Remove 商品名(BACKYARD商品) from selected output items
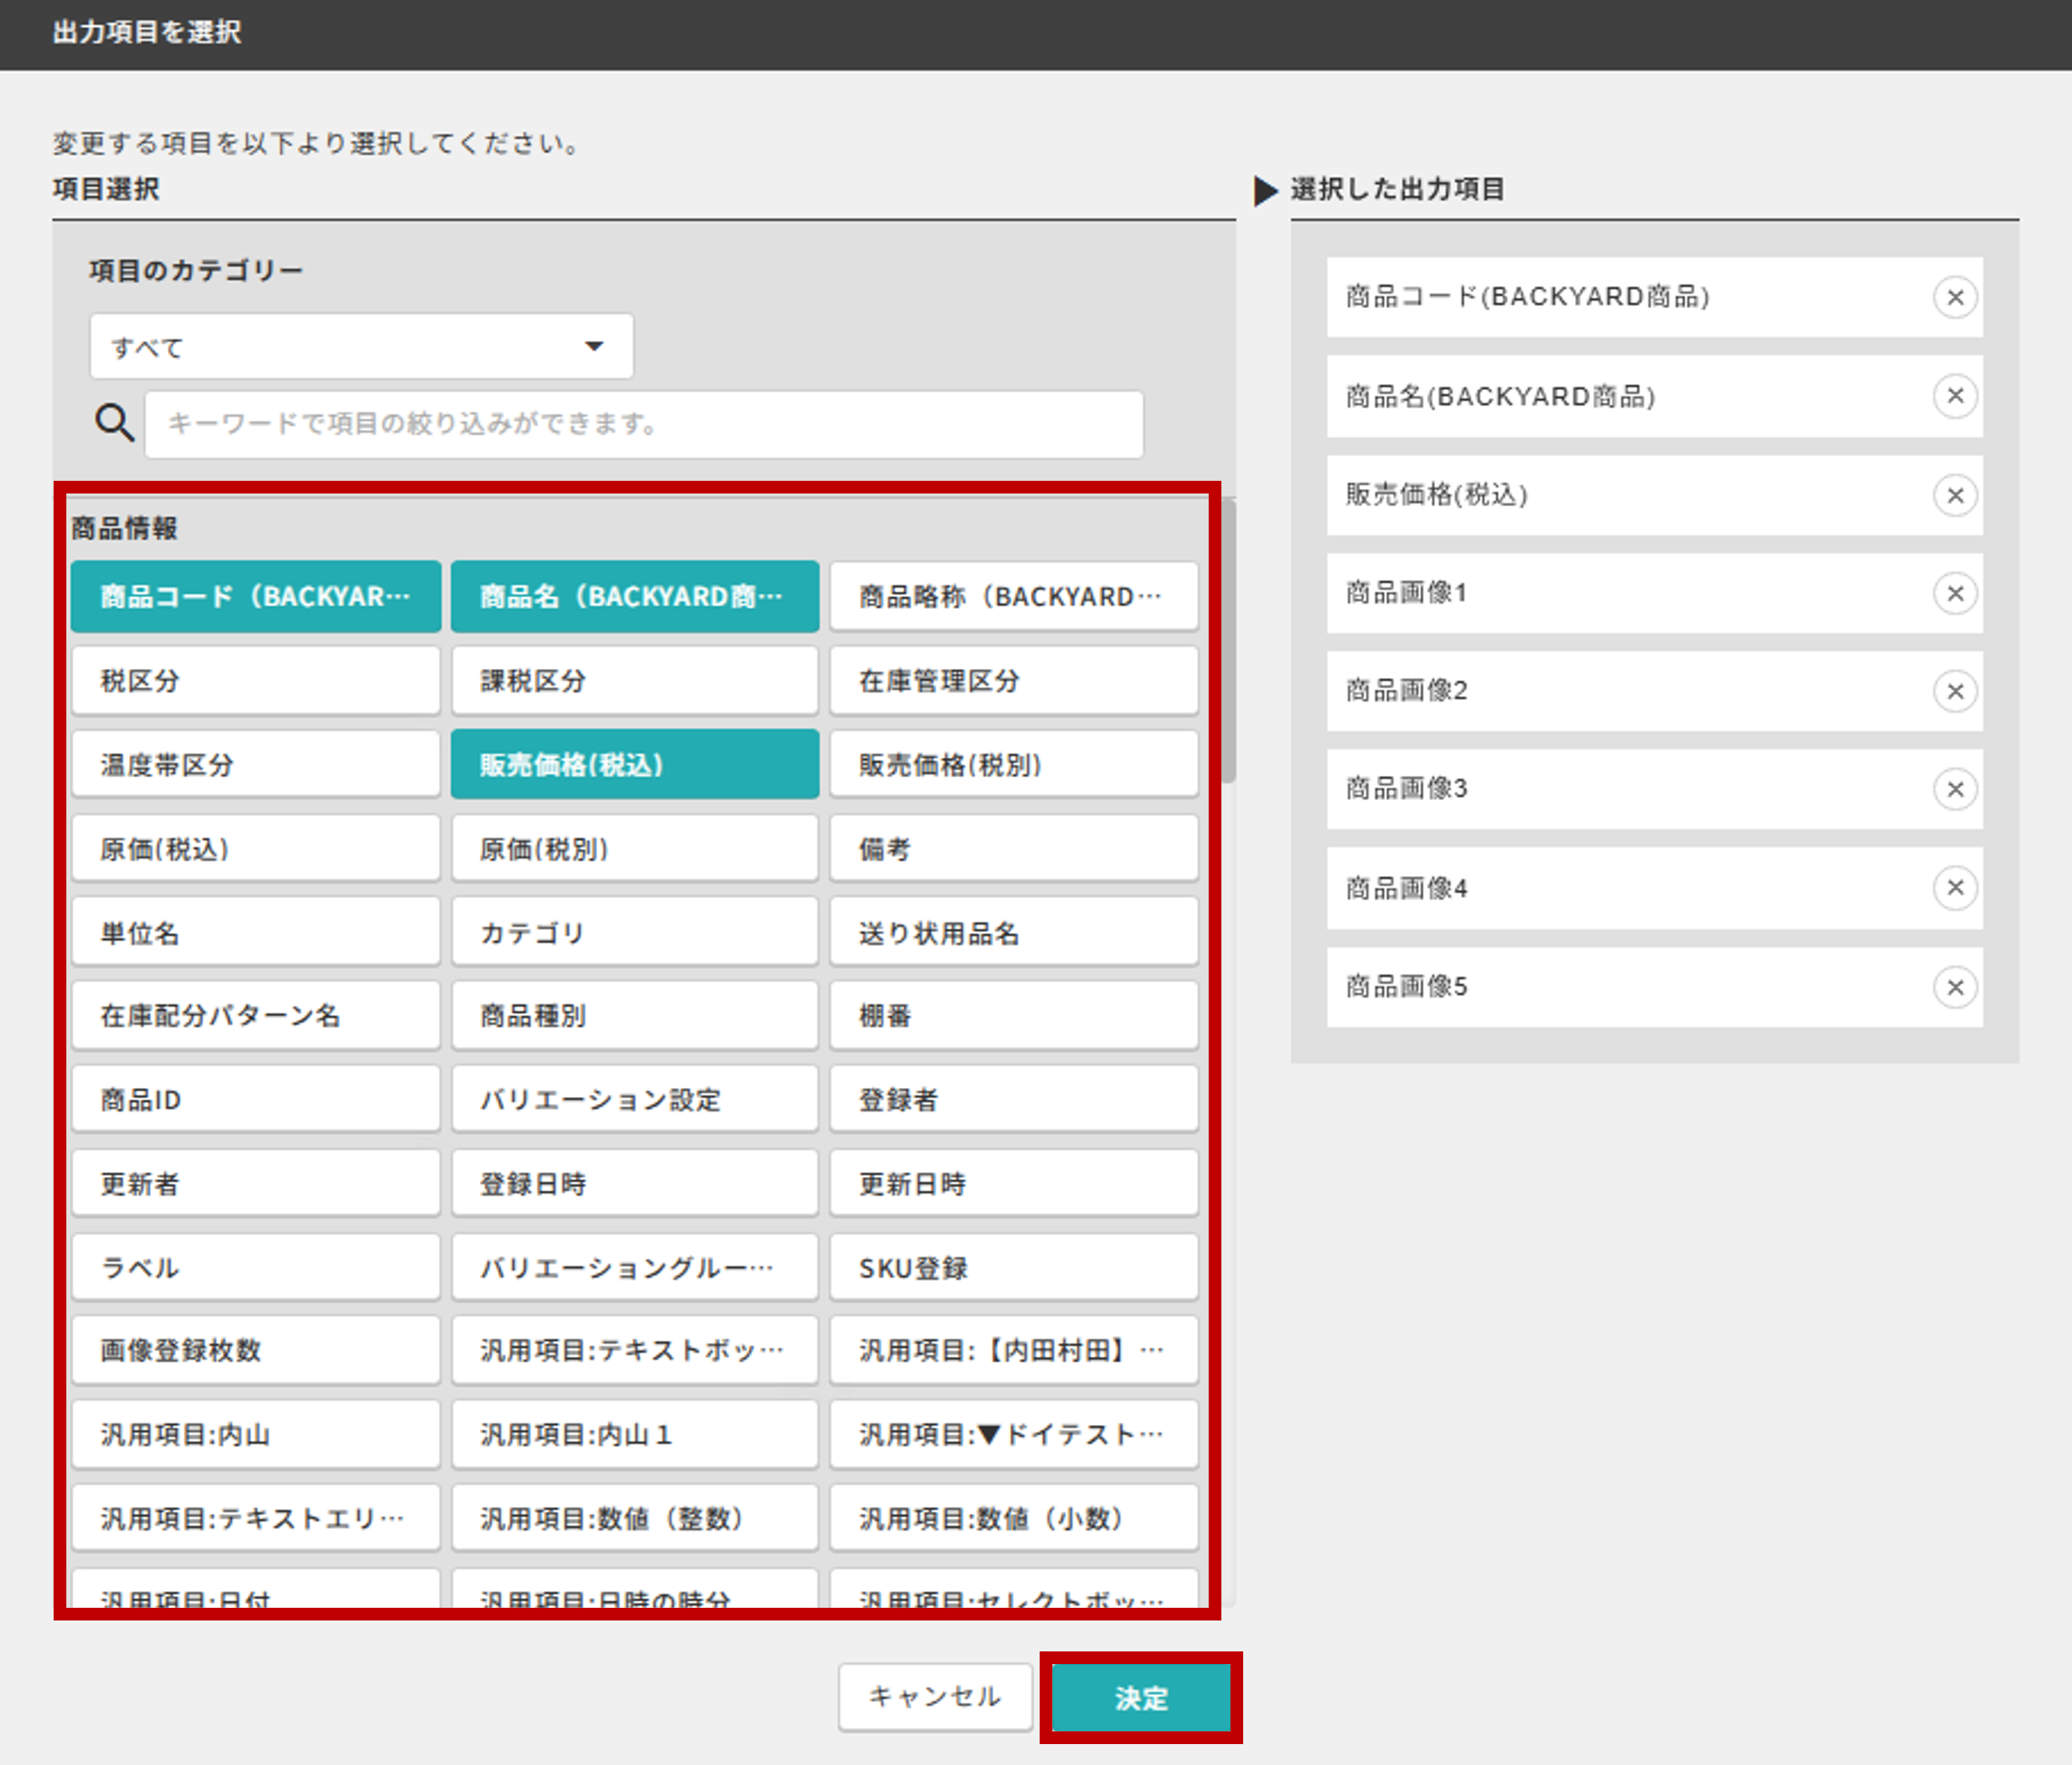The image size is (2072, 1765). pos(1955,396)
